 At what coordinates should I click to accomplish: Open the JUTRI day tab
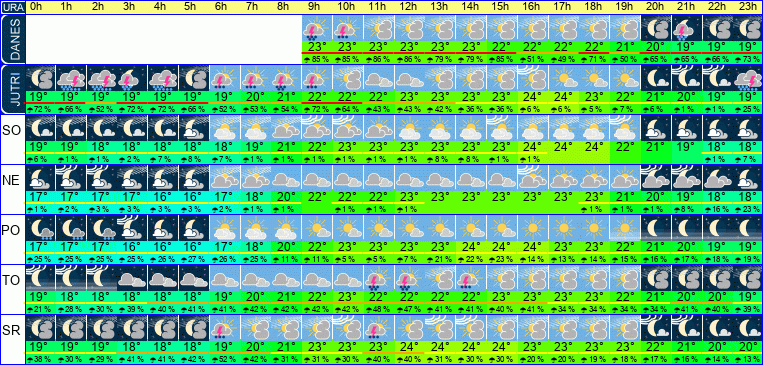point(12,90)
